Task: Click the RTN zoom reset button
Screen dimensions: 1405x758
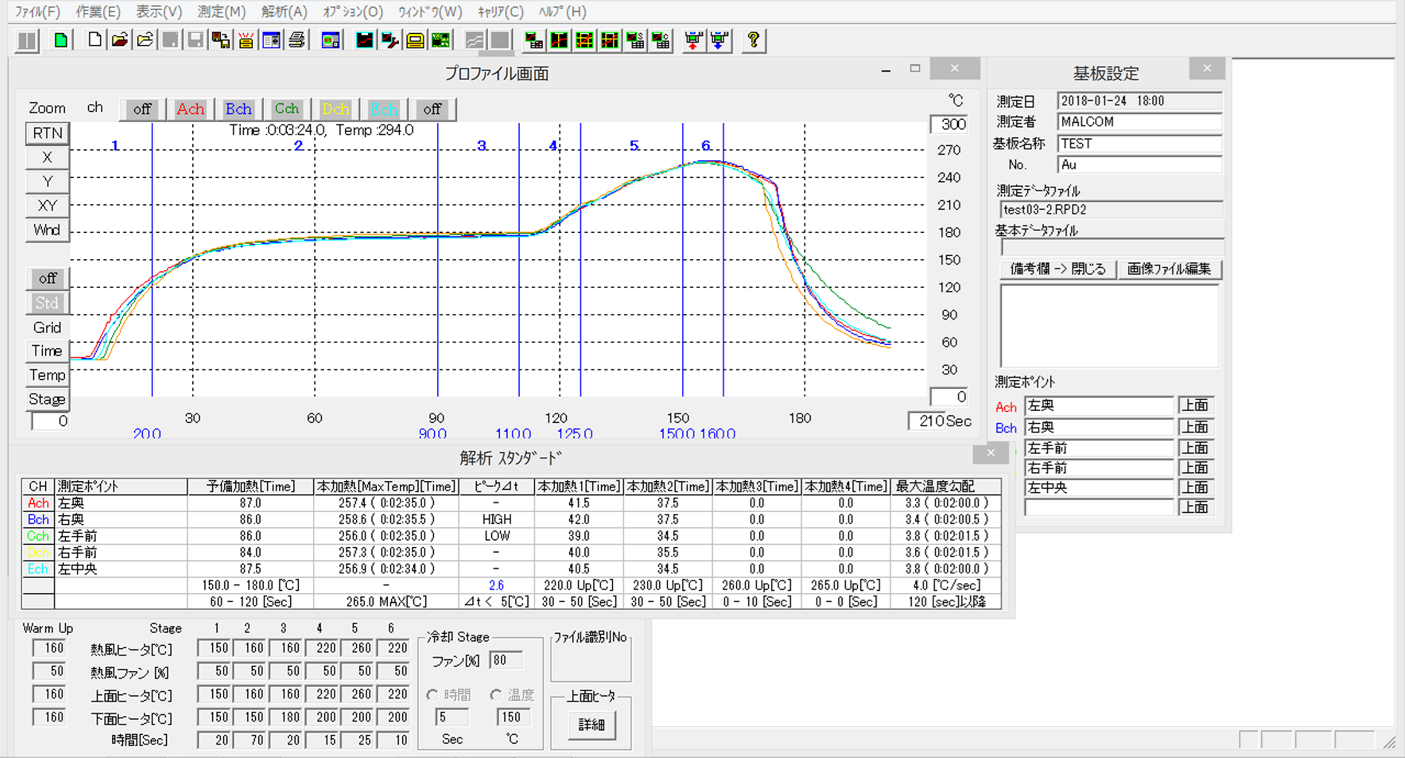Action: click(47, 133)
